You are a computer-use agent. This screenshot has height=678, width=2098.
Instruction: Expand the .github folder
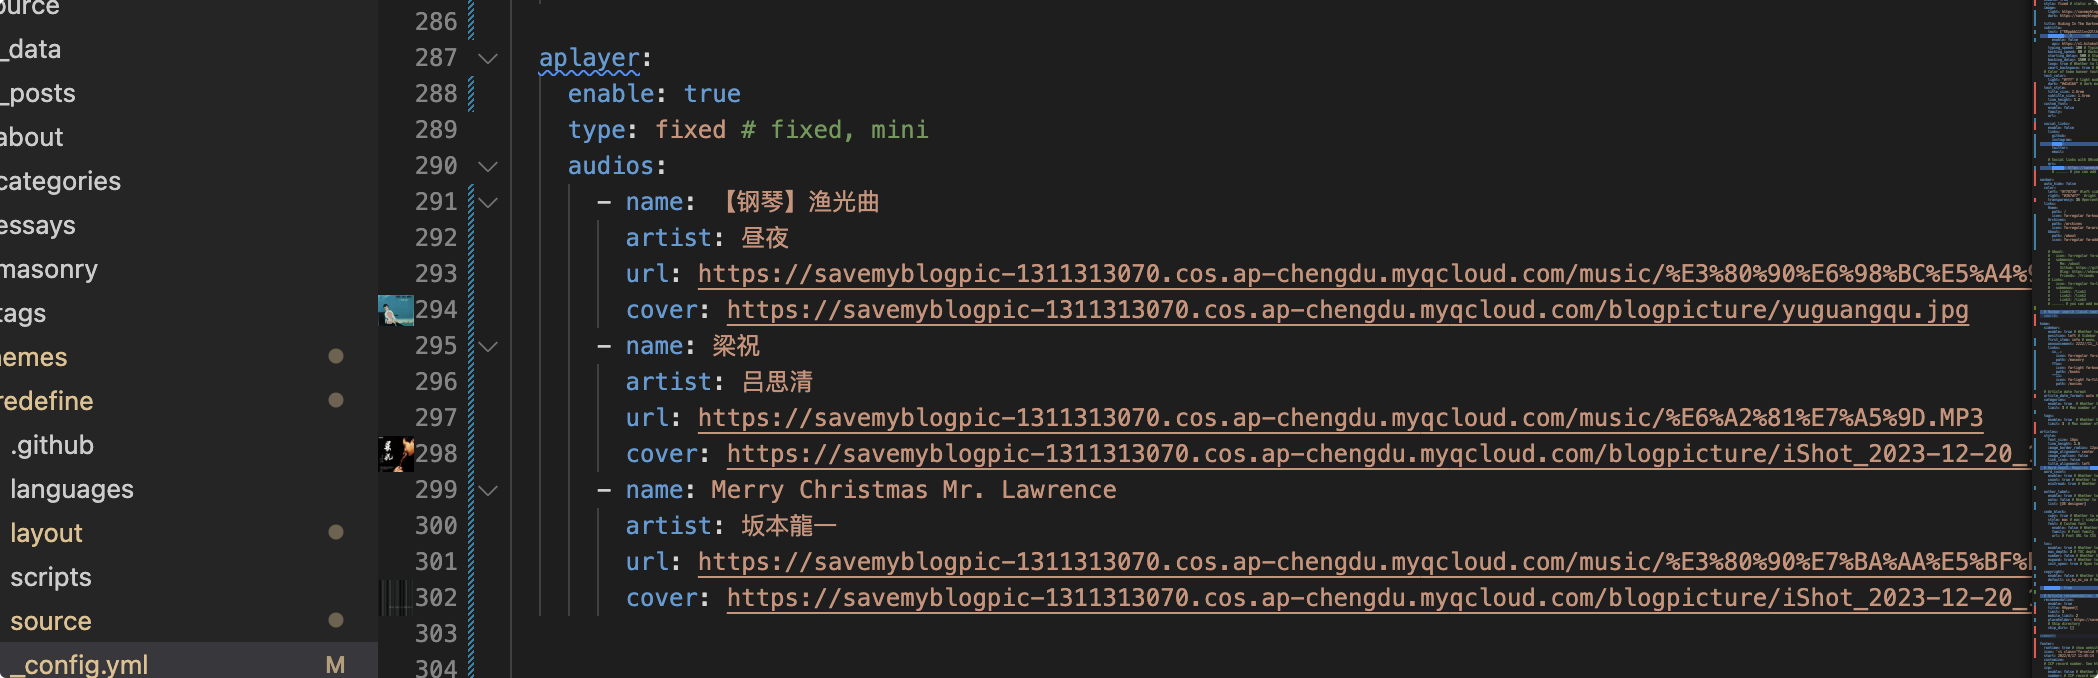pos(52,445)
